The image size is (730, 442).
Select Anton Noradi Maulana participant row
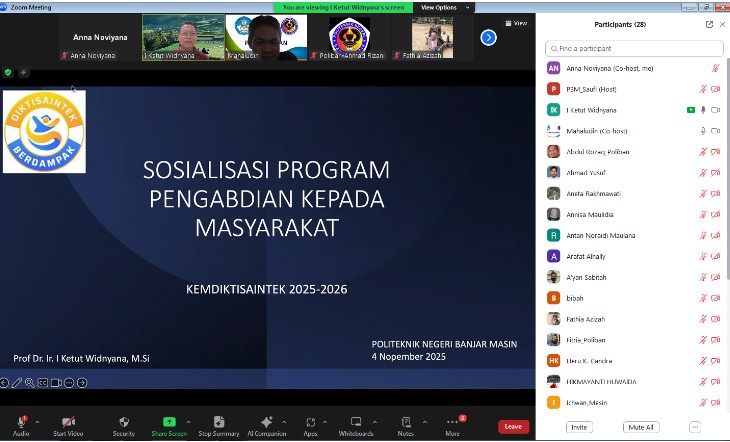click(x=634, y=236)
